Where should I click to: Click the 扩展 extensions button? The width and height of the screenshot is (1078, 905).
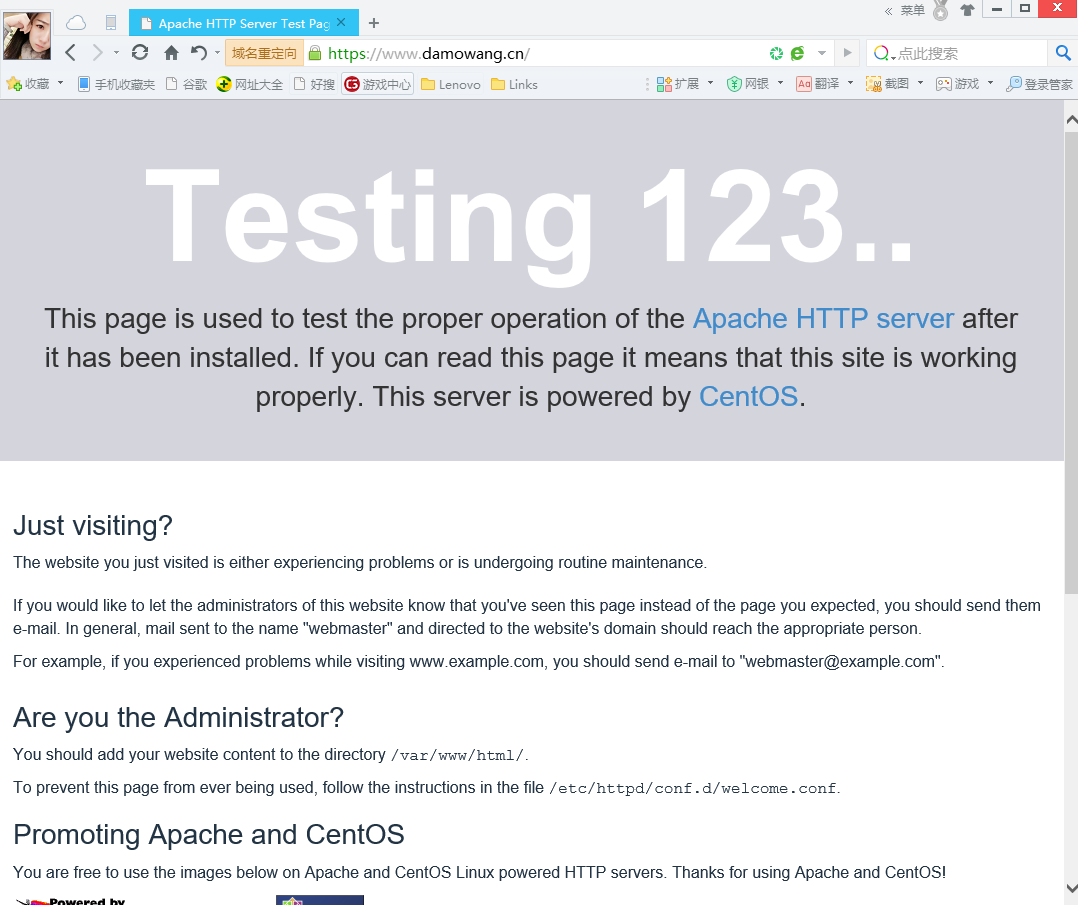(678, 84)
